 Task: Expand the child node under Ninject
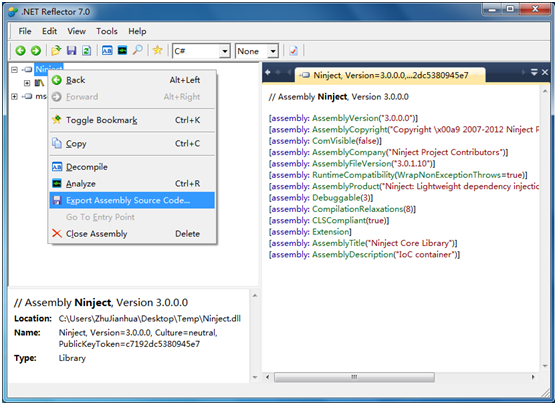pos(27,83)
